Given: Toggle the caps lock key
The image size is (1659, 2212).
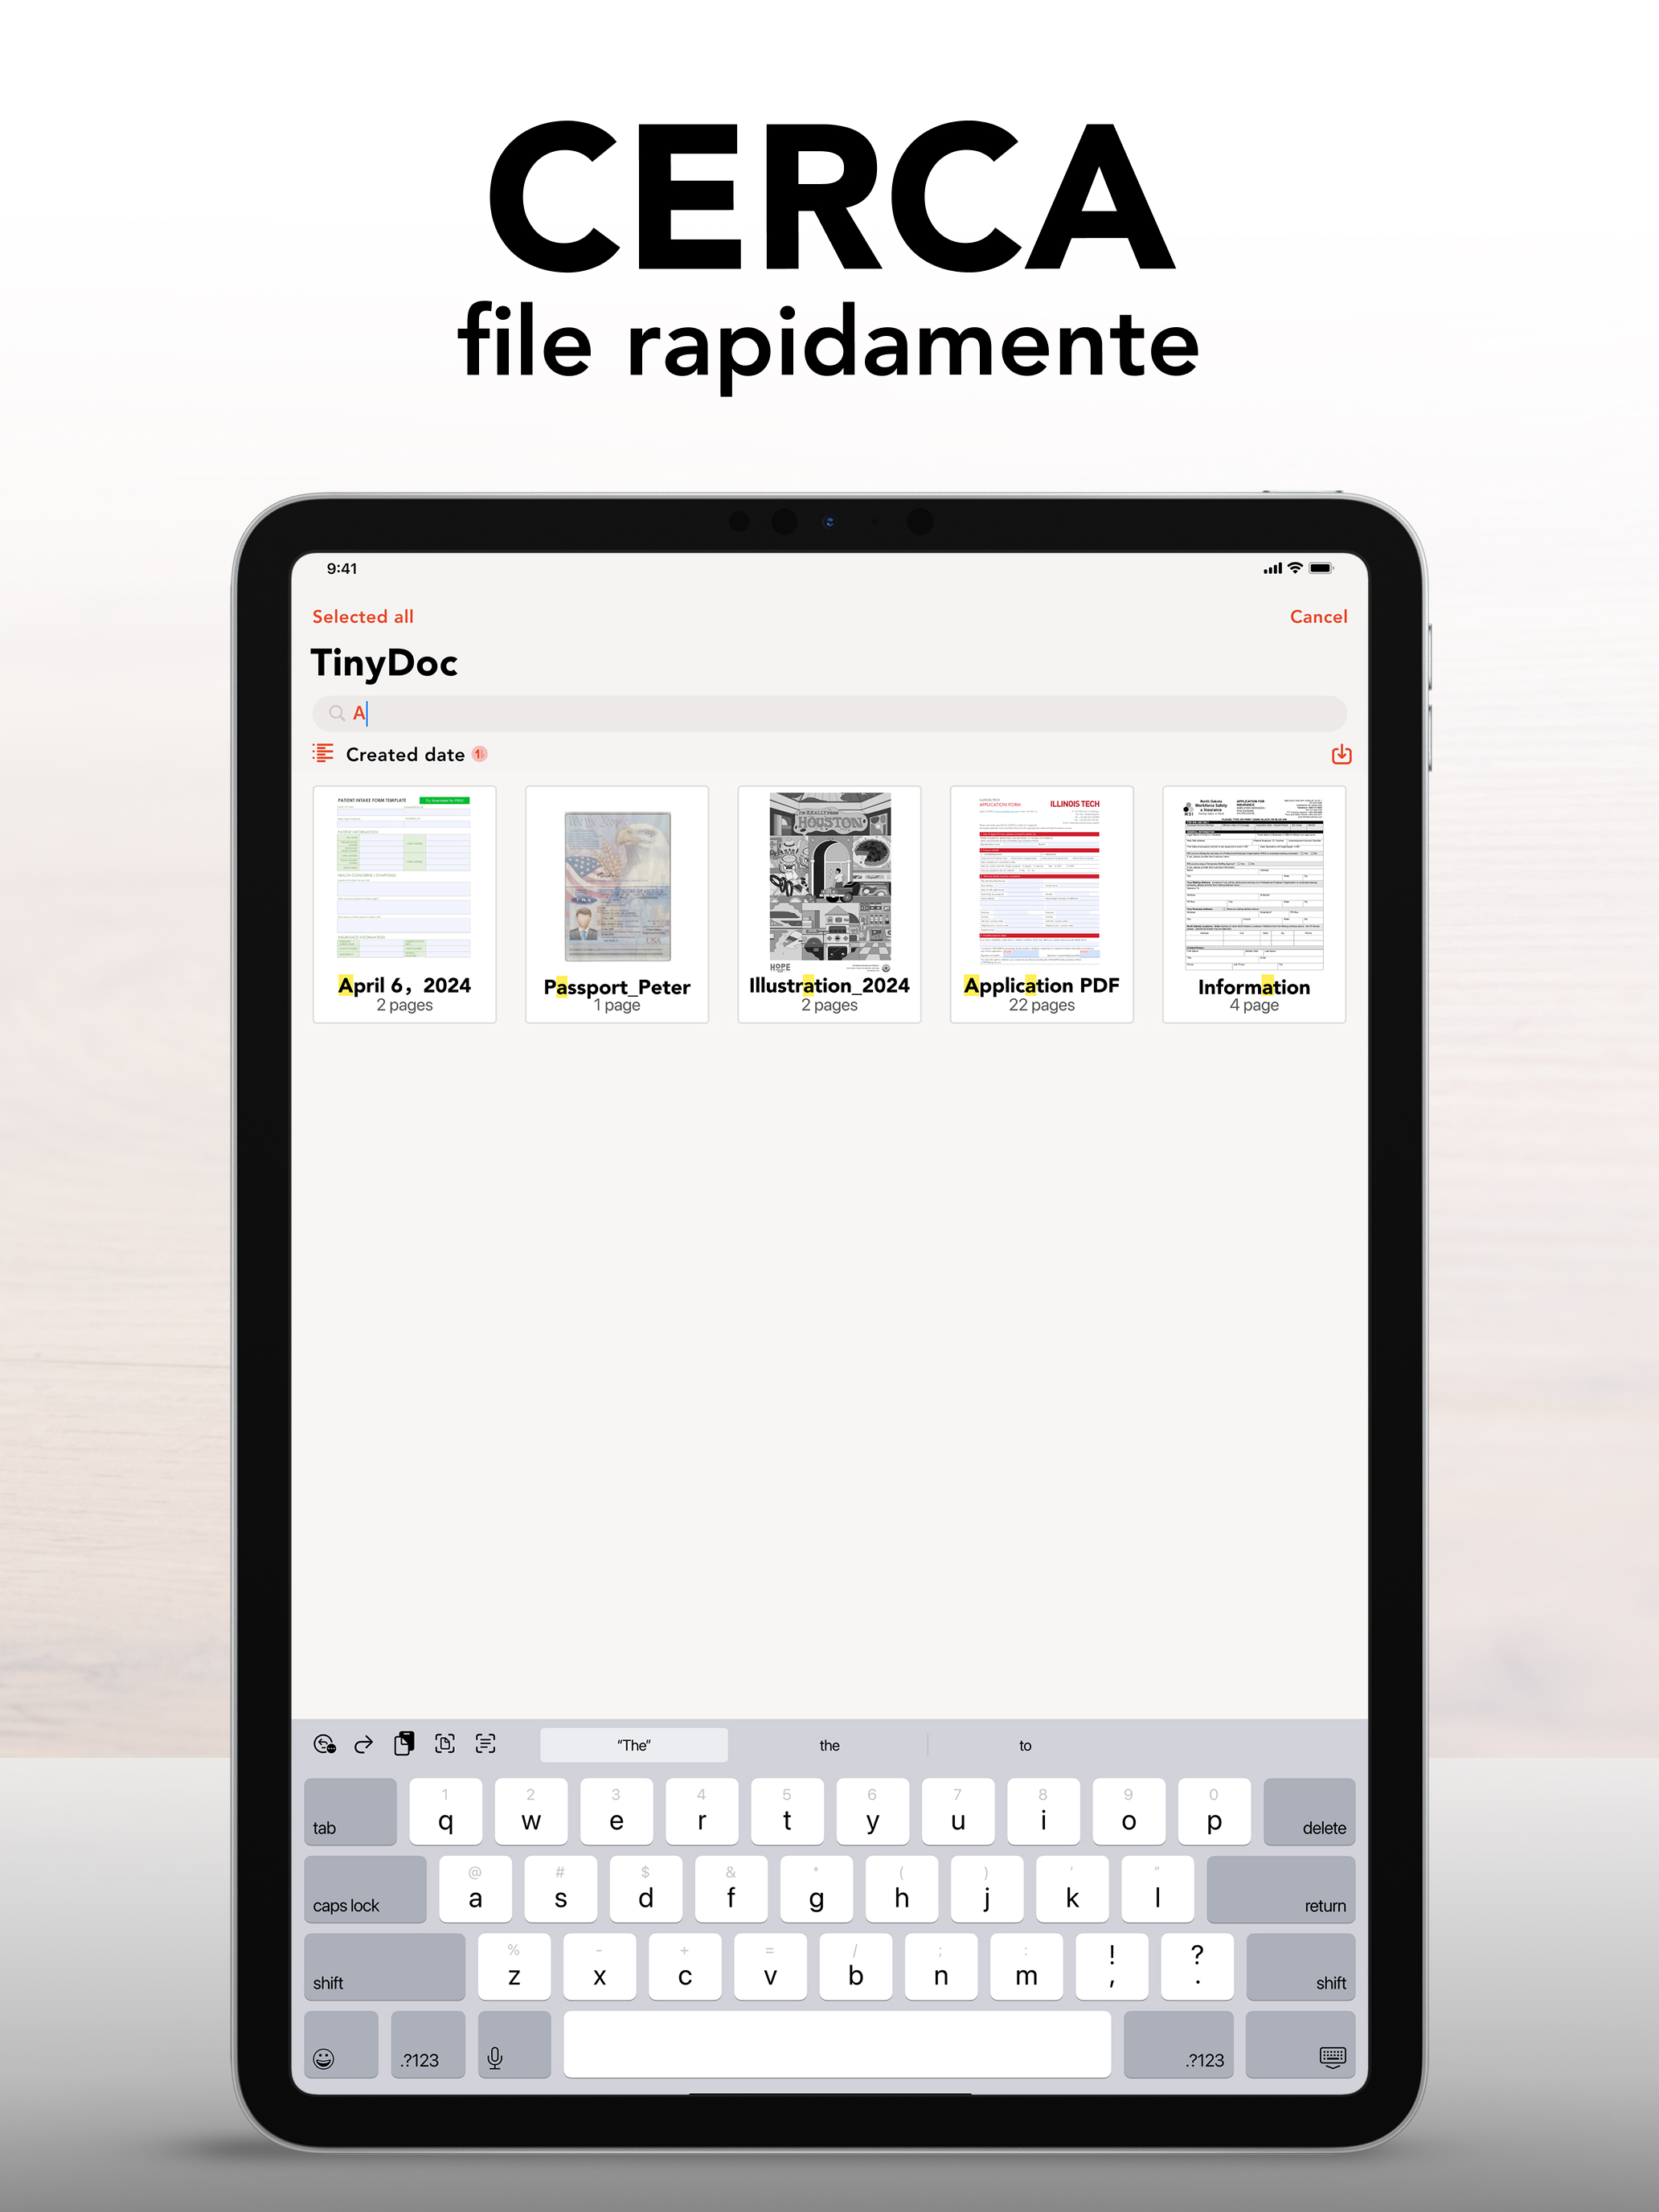Looking at the screenshot, I should pyautogui.click(x=365, y=1889).
